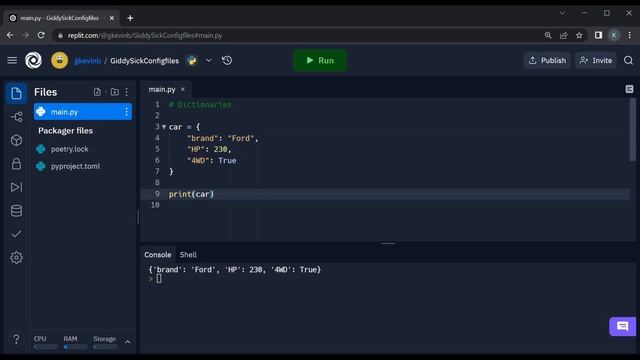
Task: Select the Files sidebar icon
Action: [16, 93]
